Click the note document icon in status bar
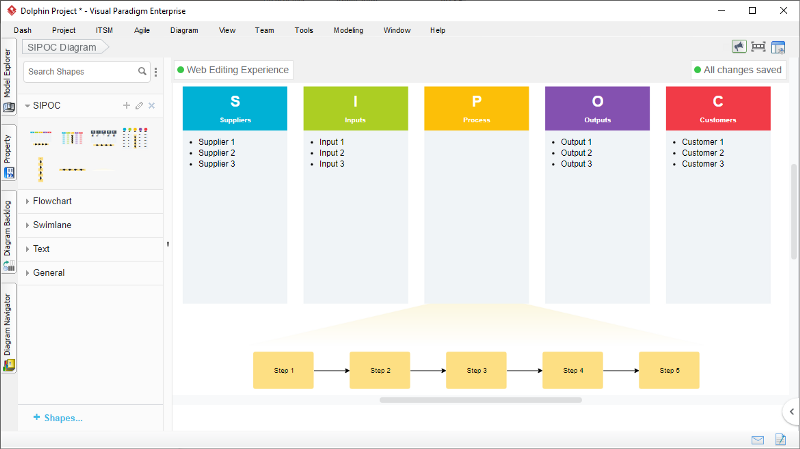The width and height of the screenshot is (800, 449). point(781,440)
